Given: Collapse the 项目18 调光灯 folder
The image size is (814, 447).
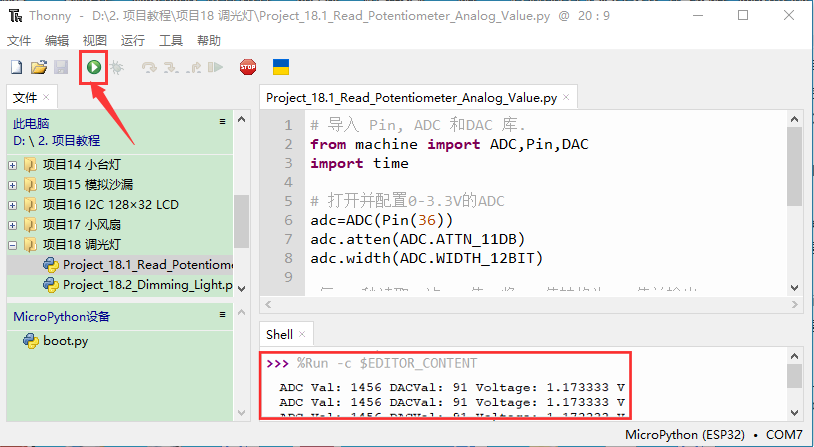Looking at the screenshot, I should [12, 245].
